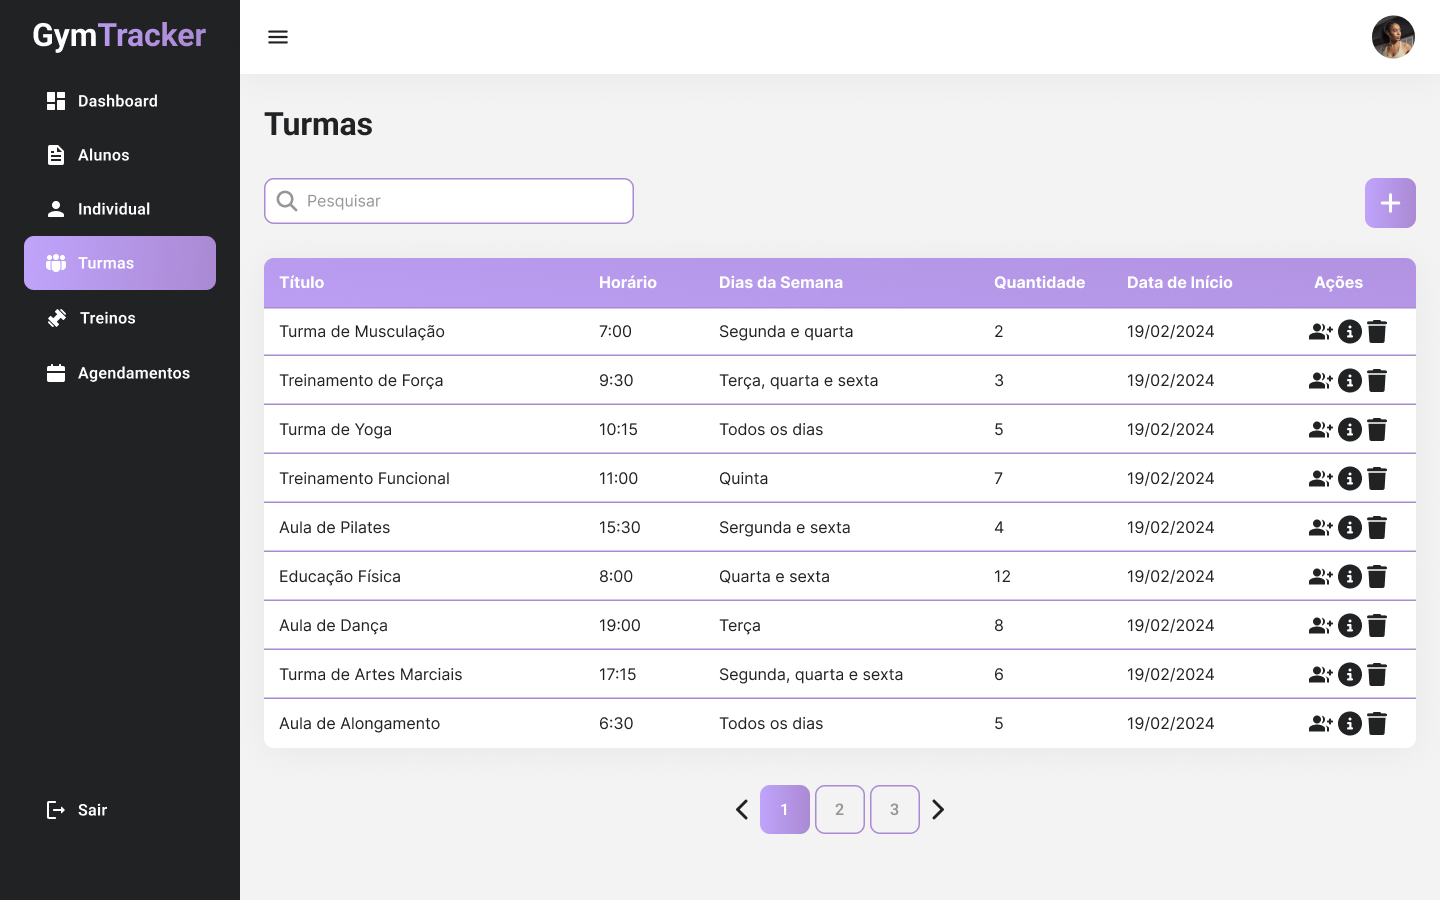Open Agendamentos from the sidebar
The width and height of the screenshot is (1440, 900).
134,373
